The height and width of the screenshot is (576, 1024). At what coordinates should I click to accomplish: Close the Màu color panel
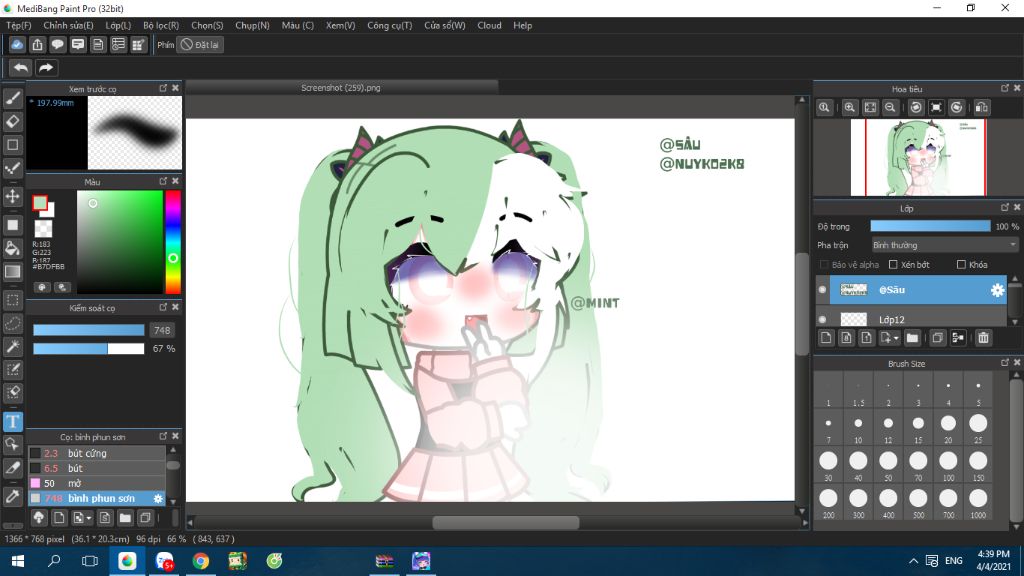[x=175, y=181]
